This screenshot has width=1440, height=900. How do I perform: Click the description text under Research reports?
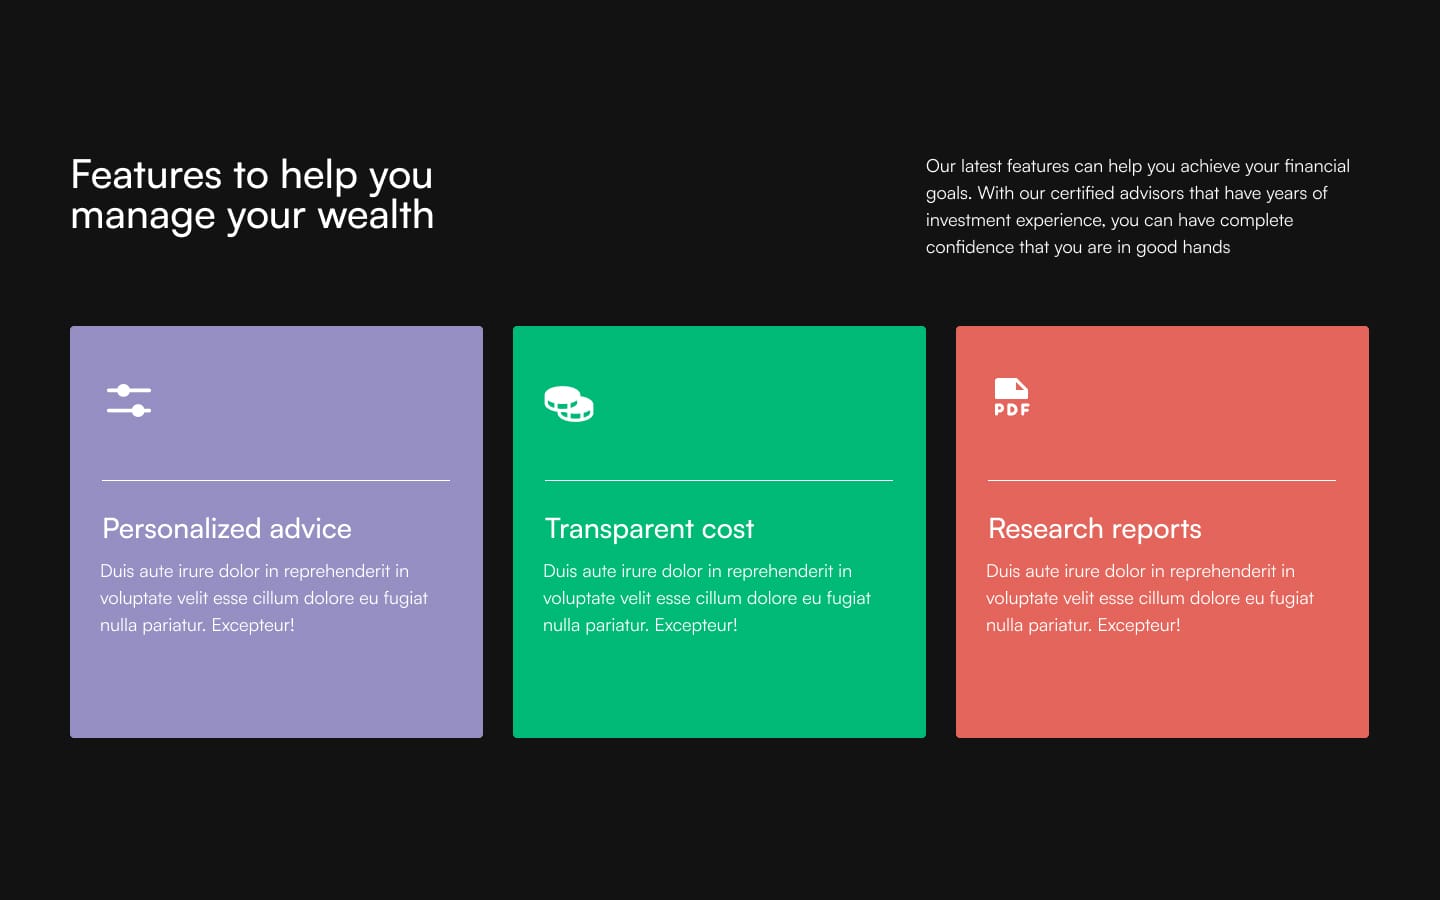pos(1150,598)
